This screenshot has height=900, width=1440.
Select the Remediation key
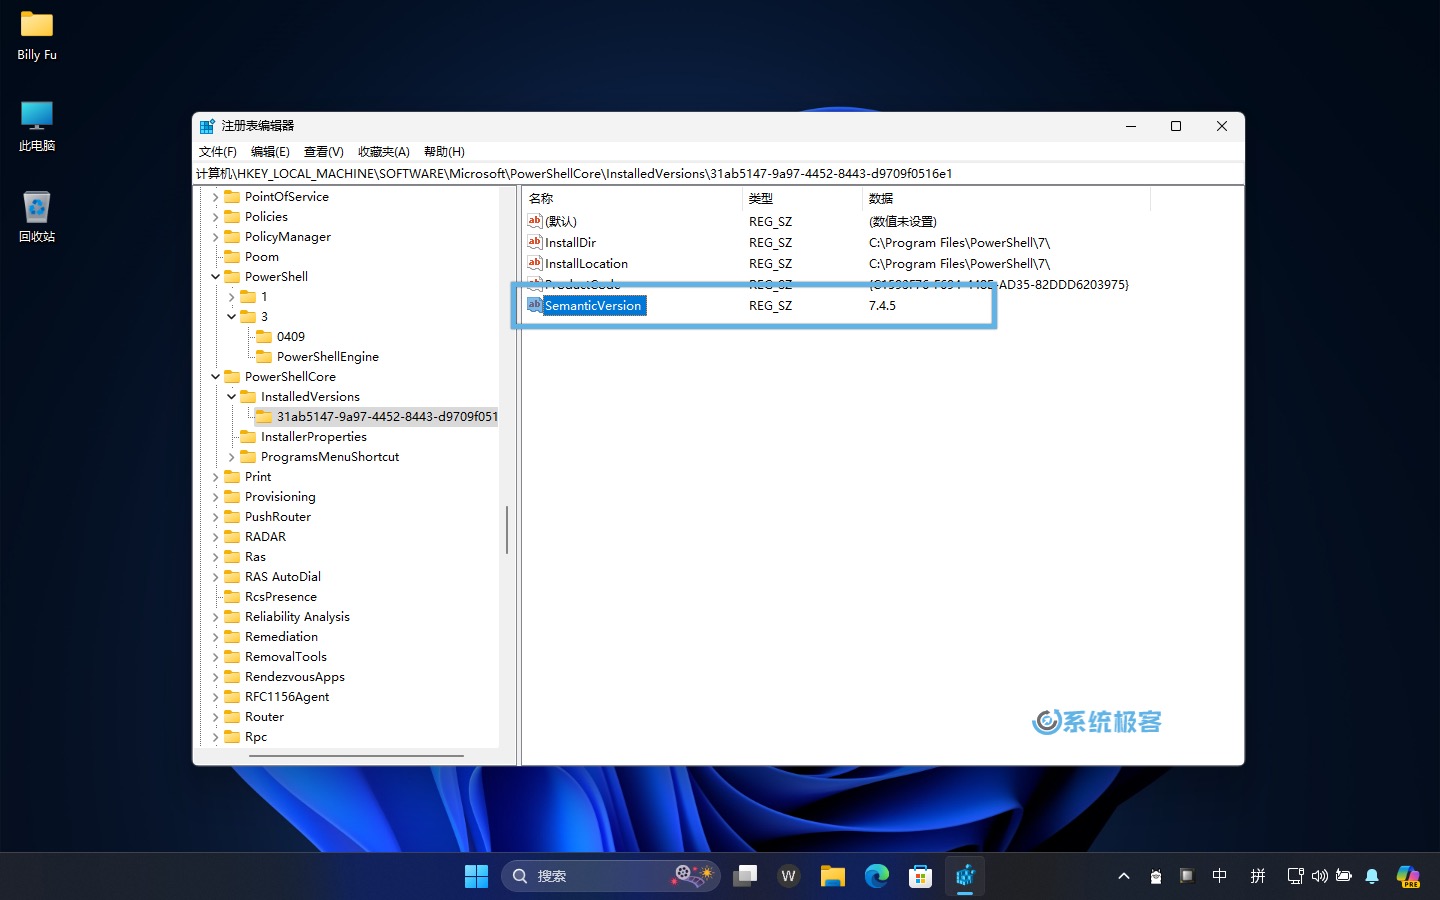281,636
